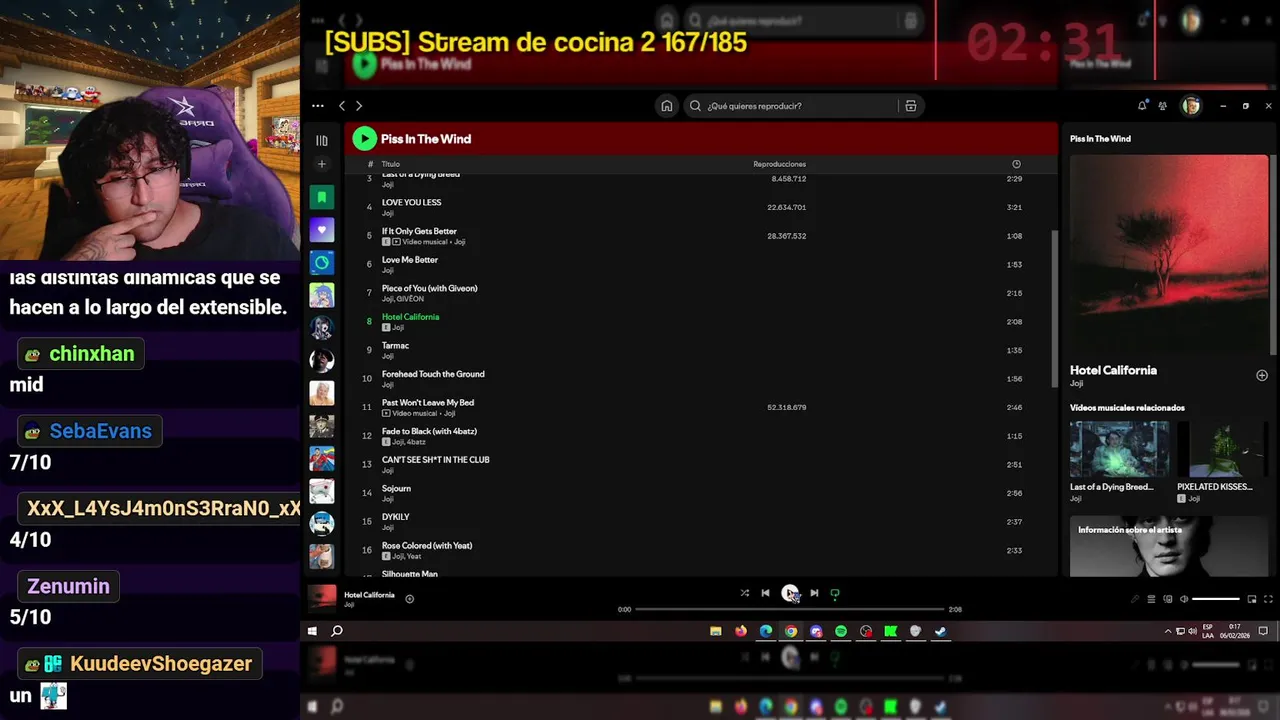Screen dimensions: 1280x720
Task: Sort tracks by the Reproducciones column header
Action: [x=779, y=164]
